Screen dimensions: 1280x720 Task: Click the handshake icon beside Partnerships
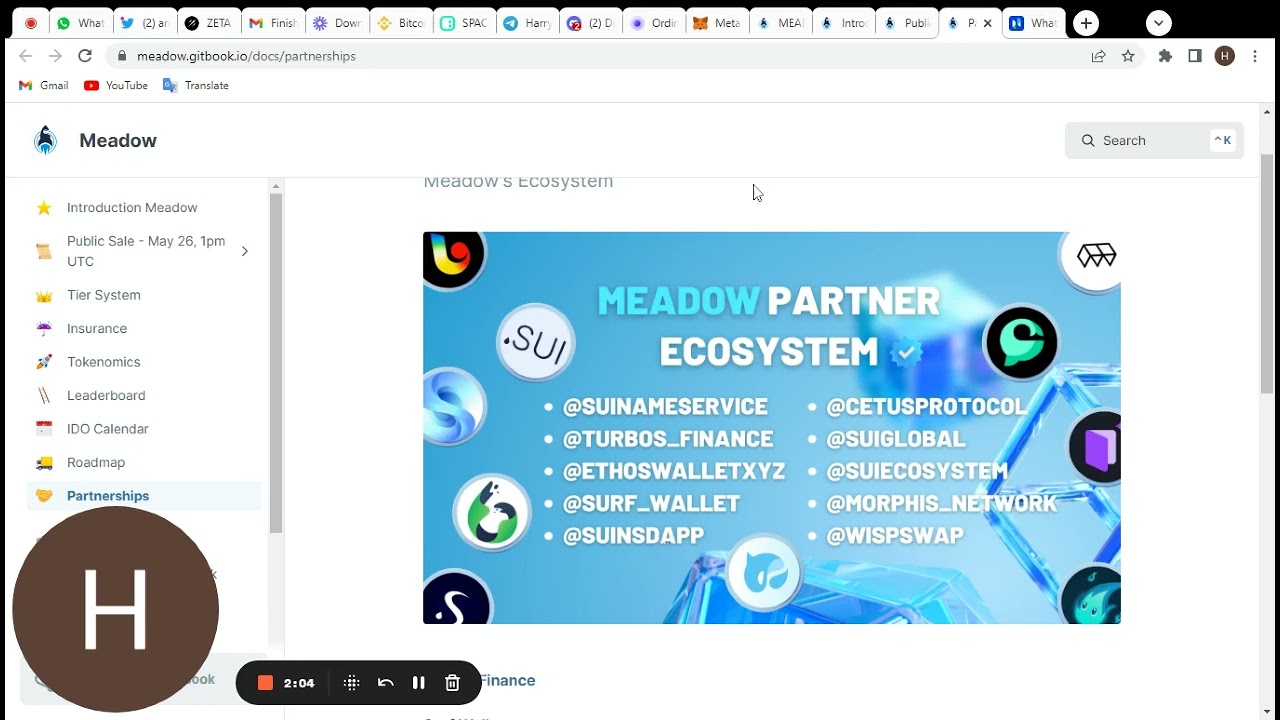[44, 496]
